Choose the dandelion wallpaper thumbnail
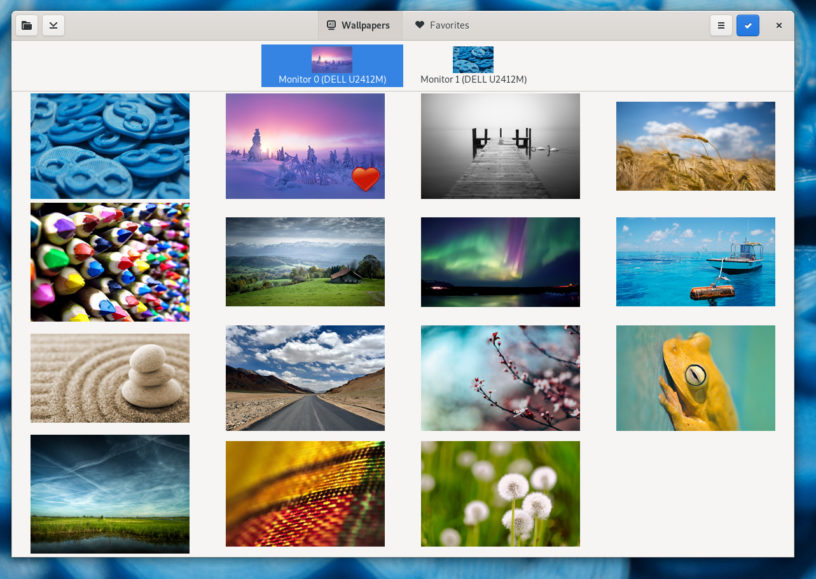Image resolution: width=816 pixels, height=579 pixels. 500,493
